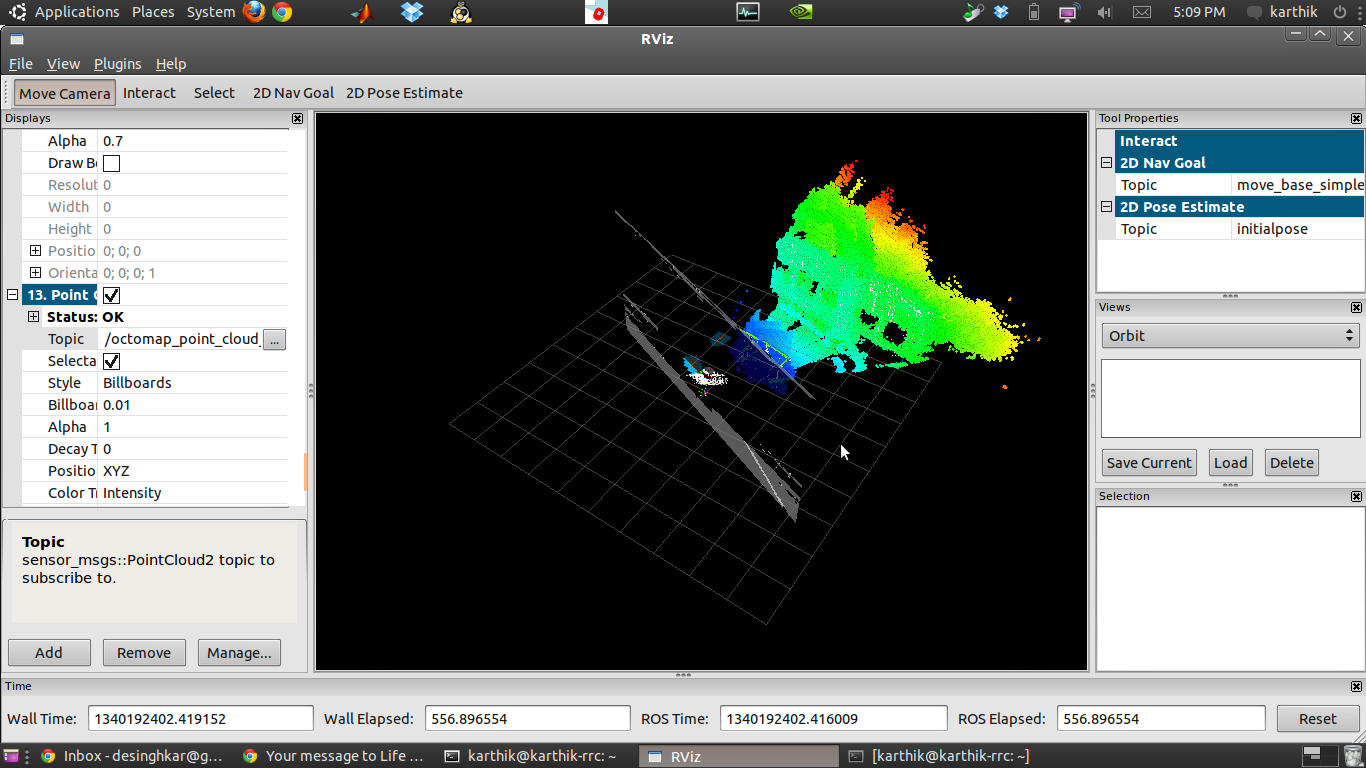
Task: Open the Orbit view type dropdown
Action: coord(1230,336)
